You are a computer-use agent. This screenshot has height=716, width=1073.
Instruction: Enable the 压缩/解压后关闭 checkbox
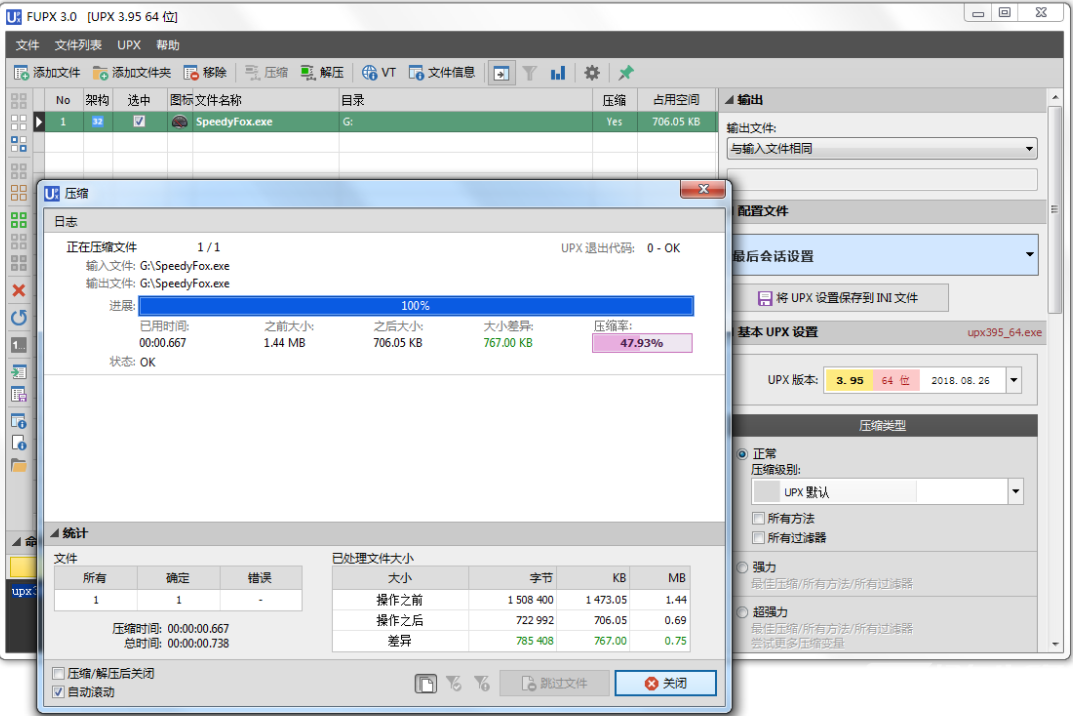pos(59,674)
